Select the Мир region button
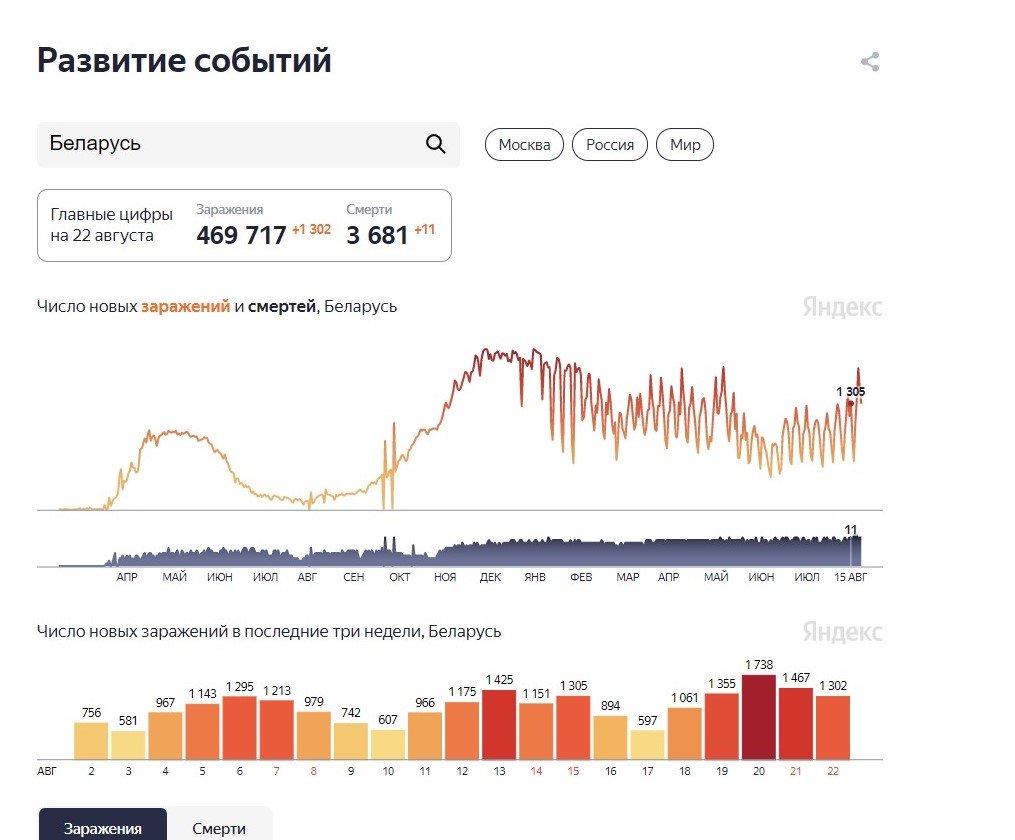 coord(685,145)
